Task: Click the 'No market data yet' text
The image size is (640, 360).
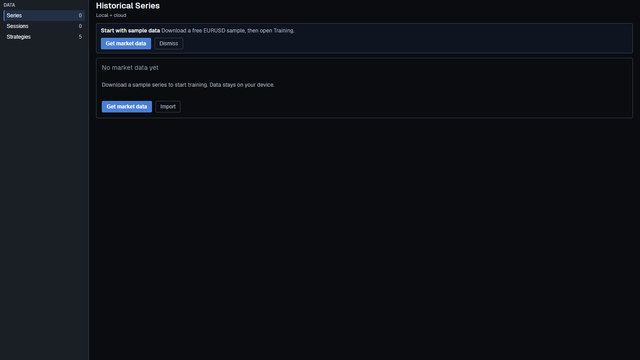Action: click(130, 68)
